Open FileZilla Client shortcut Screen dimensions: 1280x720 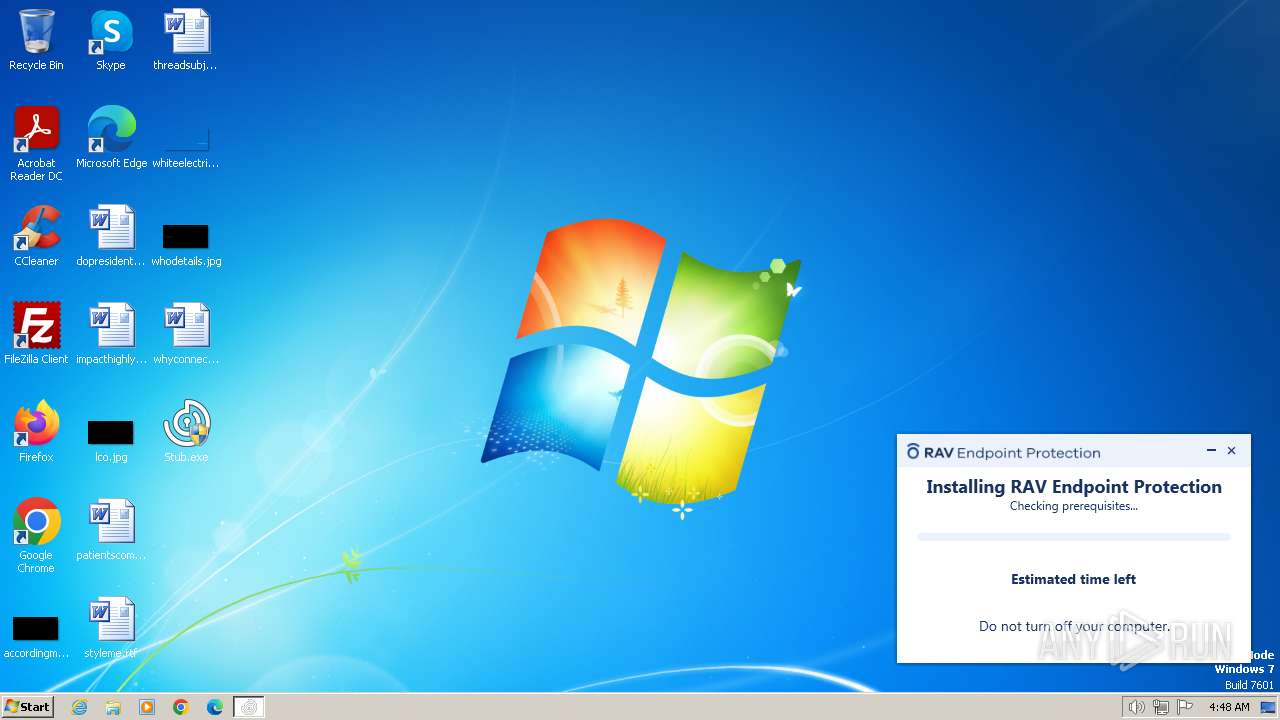point(36,334)
